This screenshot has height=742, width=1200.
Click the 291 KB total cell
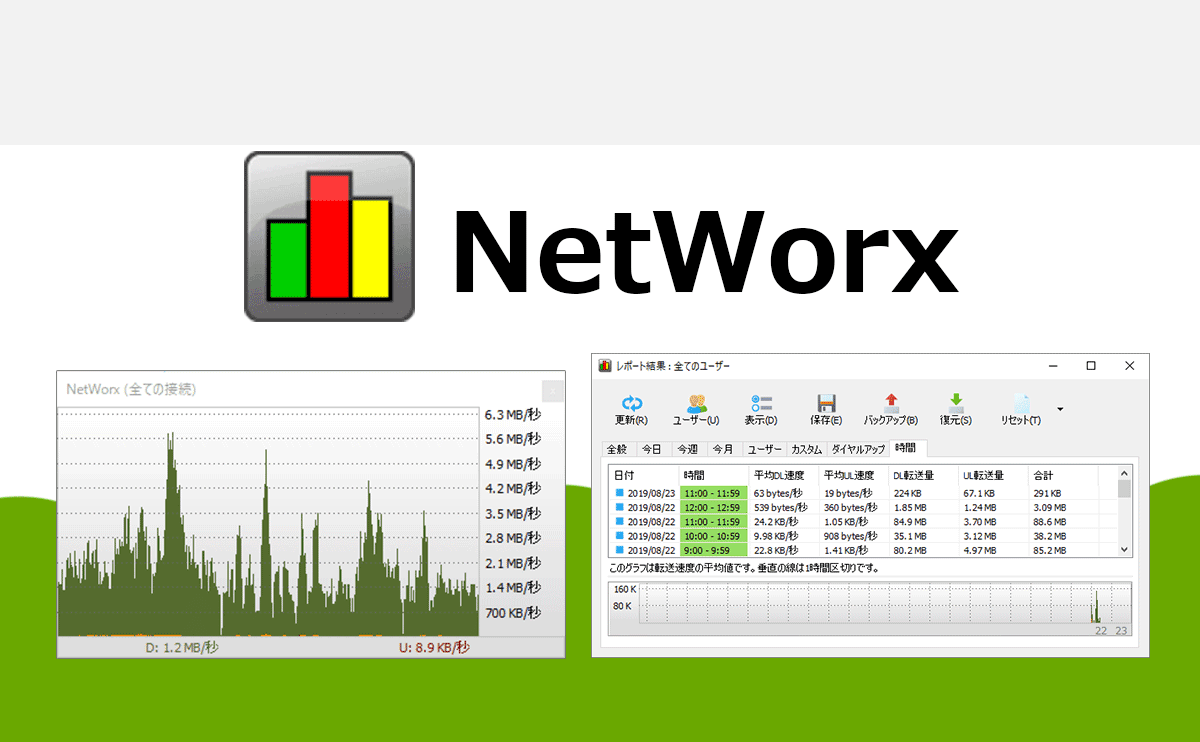coord(1048,493)
